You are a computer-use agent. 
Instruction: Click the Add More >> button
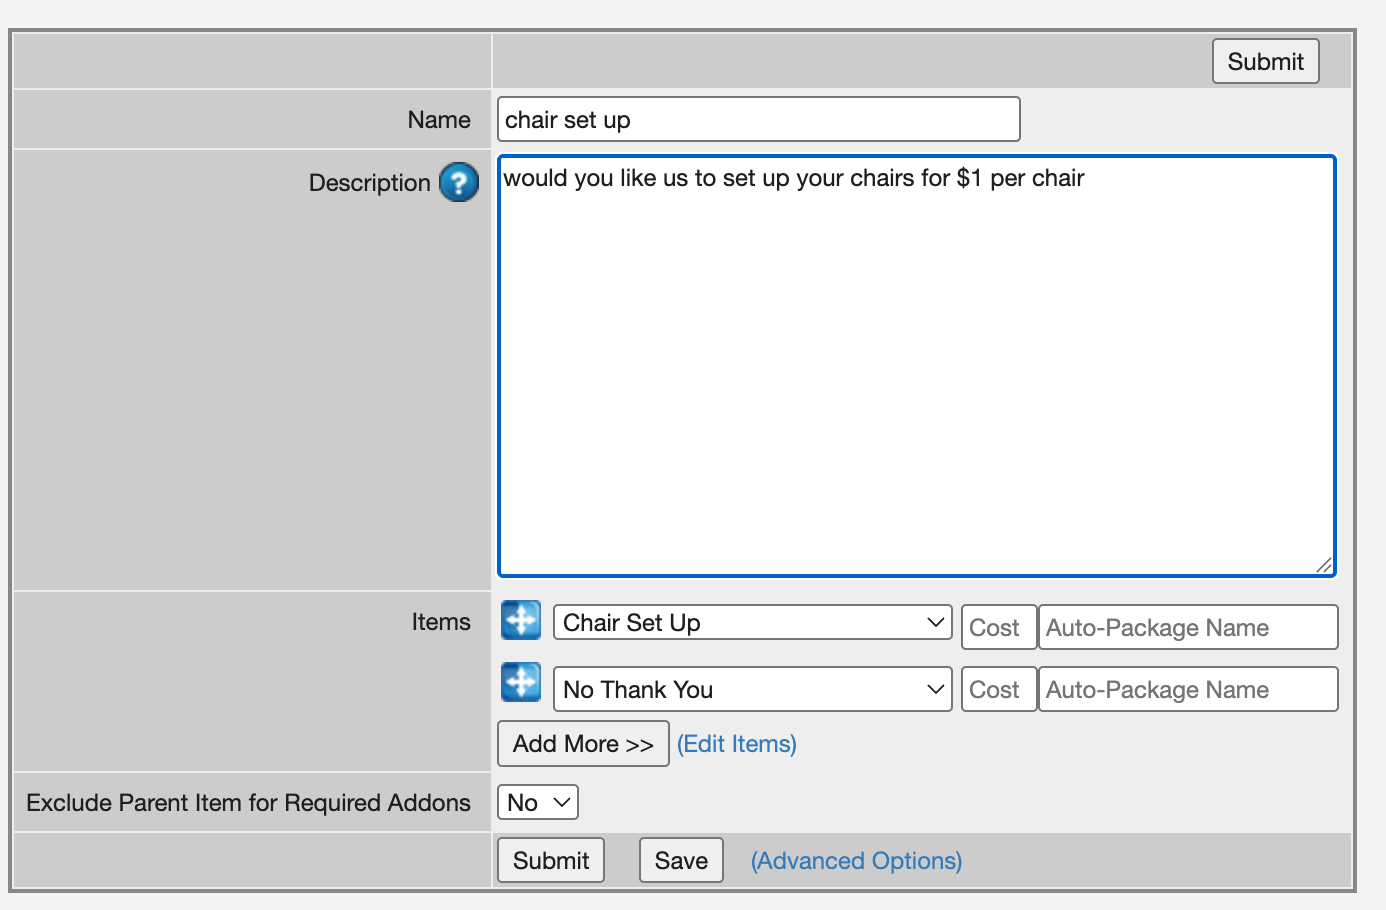(583, 744)
